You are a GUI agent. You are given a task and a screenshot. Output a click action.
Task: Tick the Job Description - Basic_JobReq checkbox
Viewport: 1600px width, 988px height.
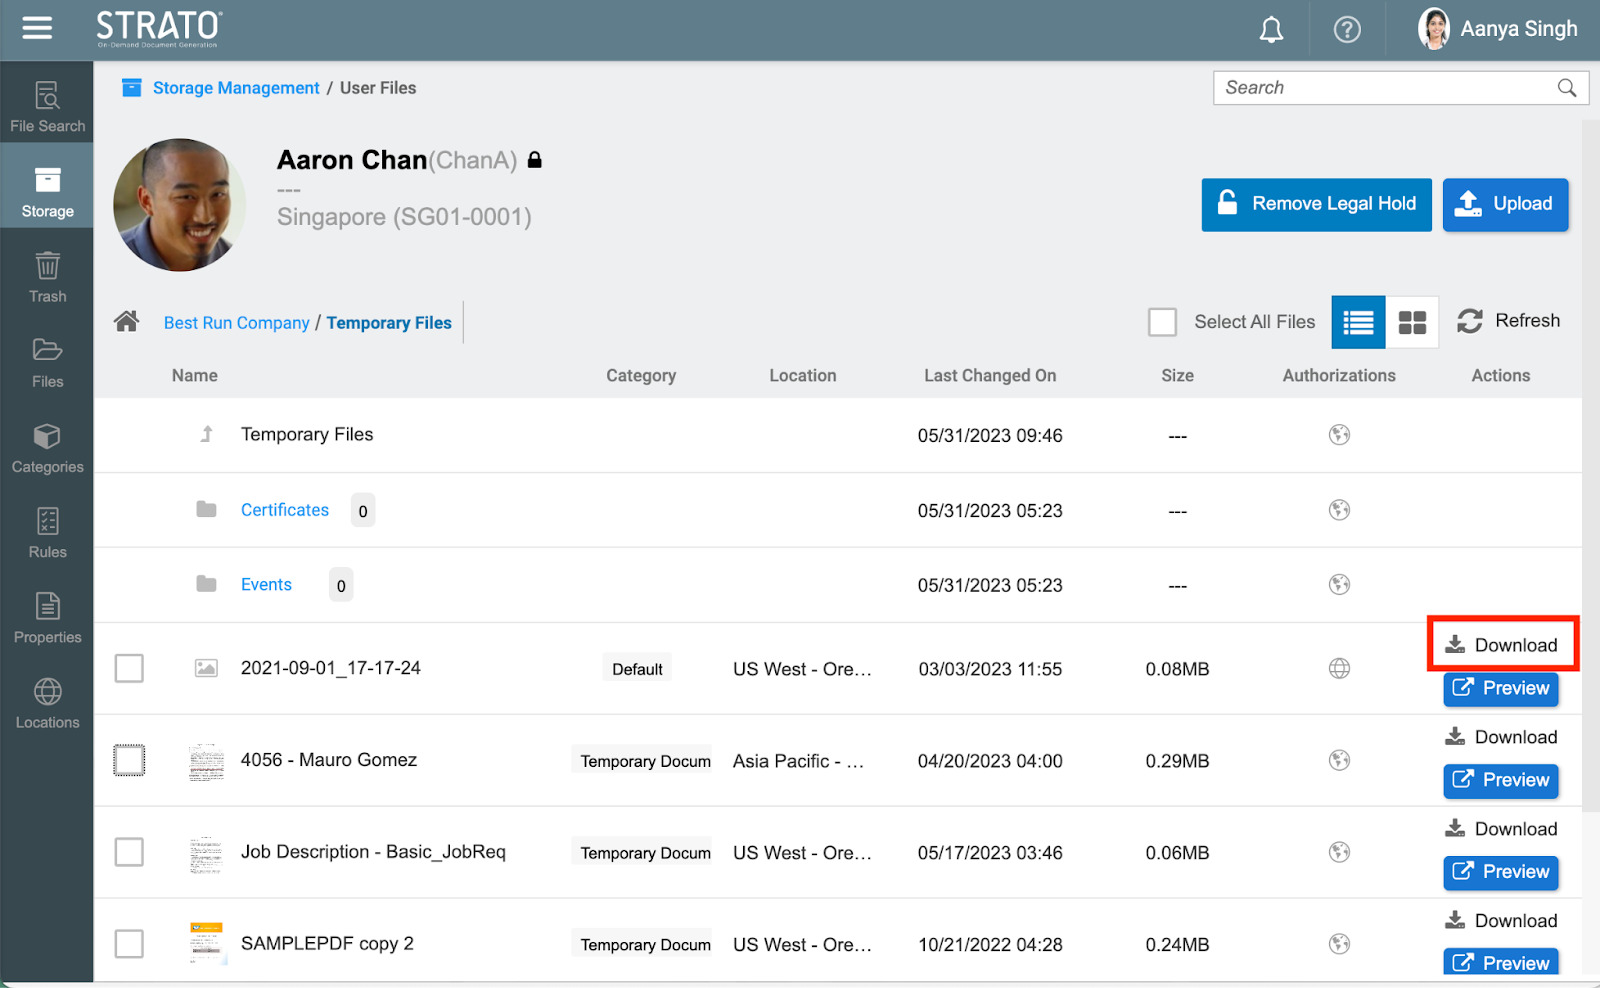[129, 852]
